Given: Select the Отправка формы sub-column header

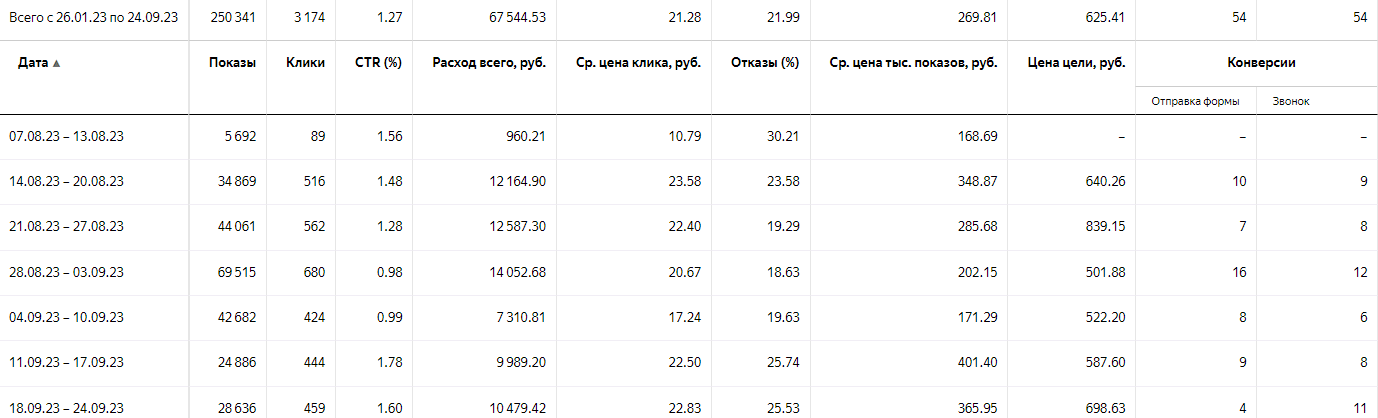Looking at the screenshot, I should [x=1196, y=101].
